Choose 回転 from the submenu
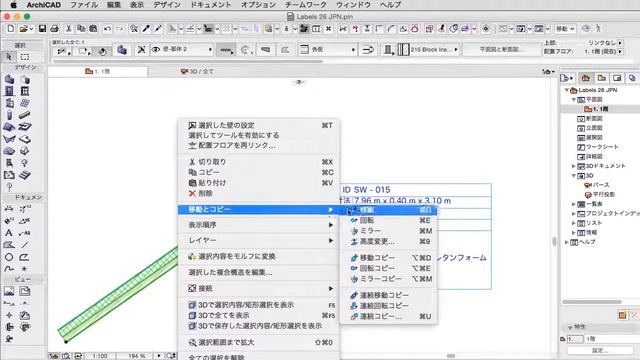Viewport: 640px width, 360px height. click(388, 220)
